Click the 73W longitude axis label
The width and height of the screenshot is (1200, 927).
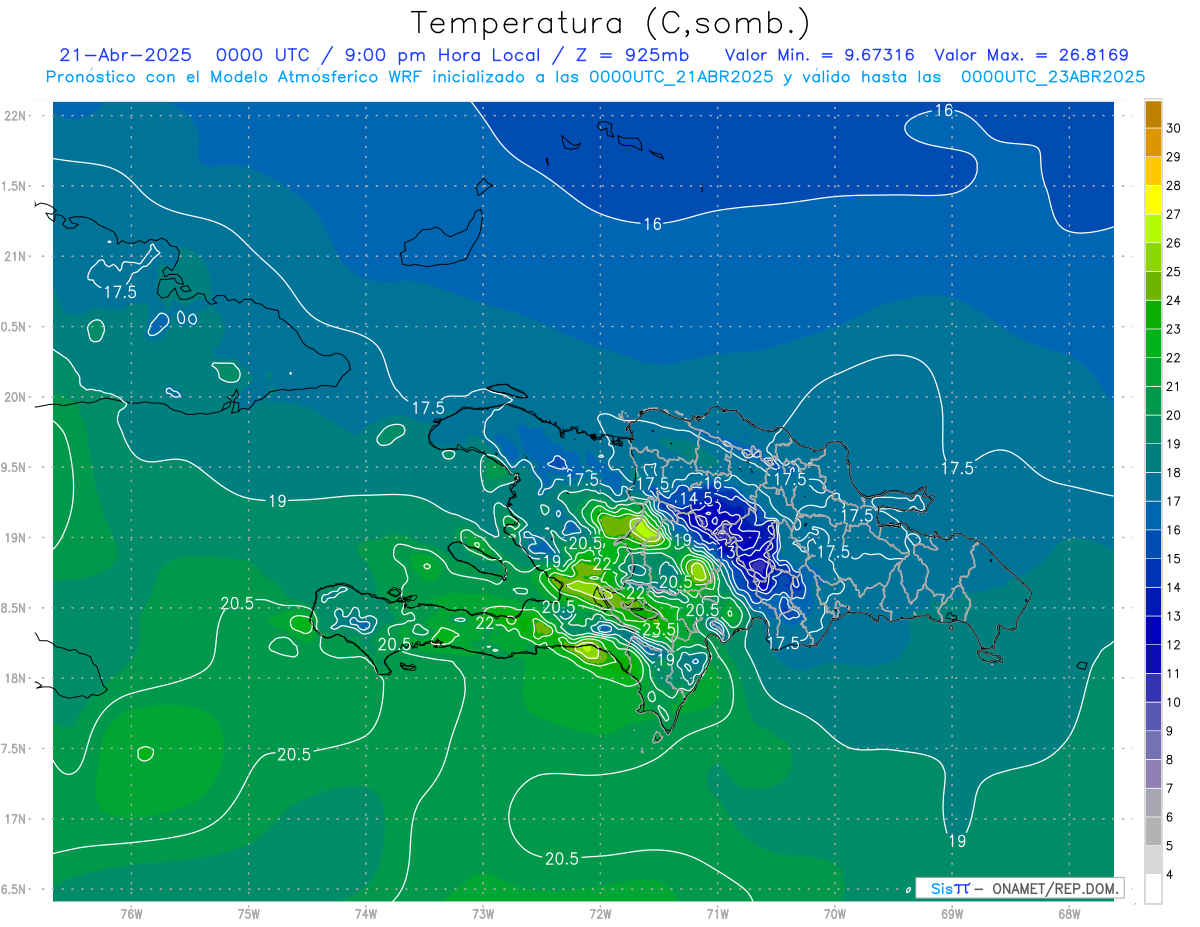483,913
